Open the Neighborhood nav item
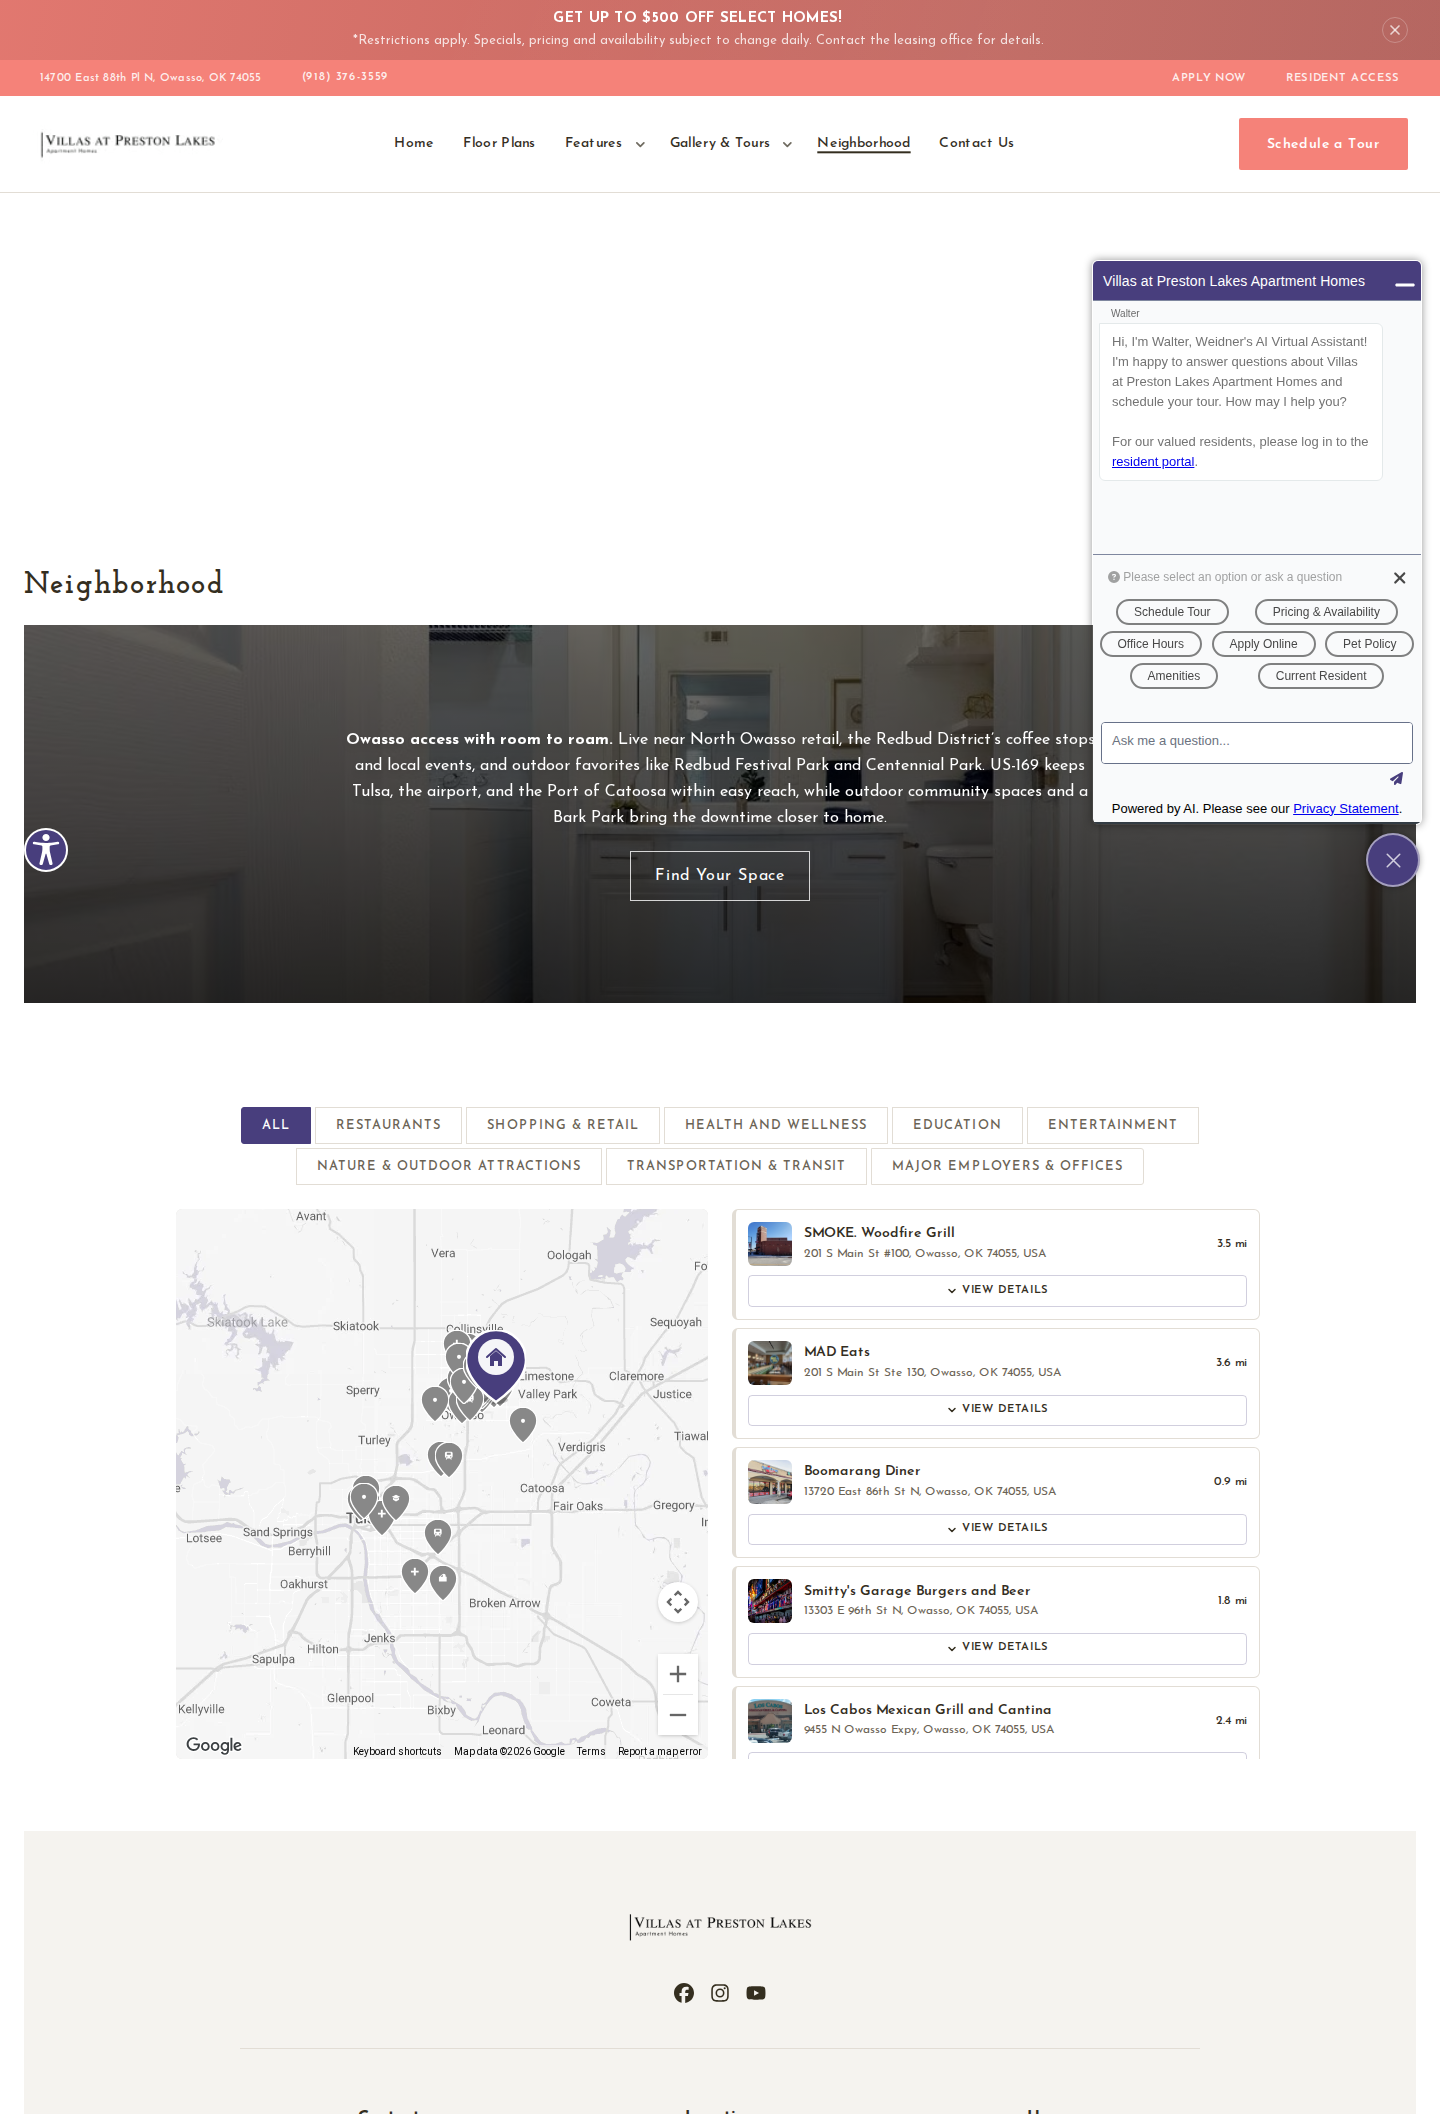Viewport: 1440px width, 2114px height. (x=864, y=143)
